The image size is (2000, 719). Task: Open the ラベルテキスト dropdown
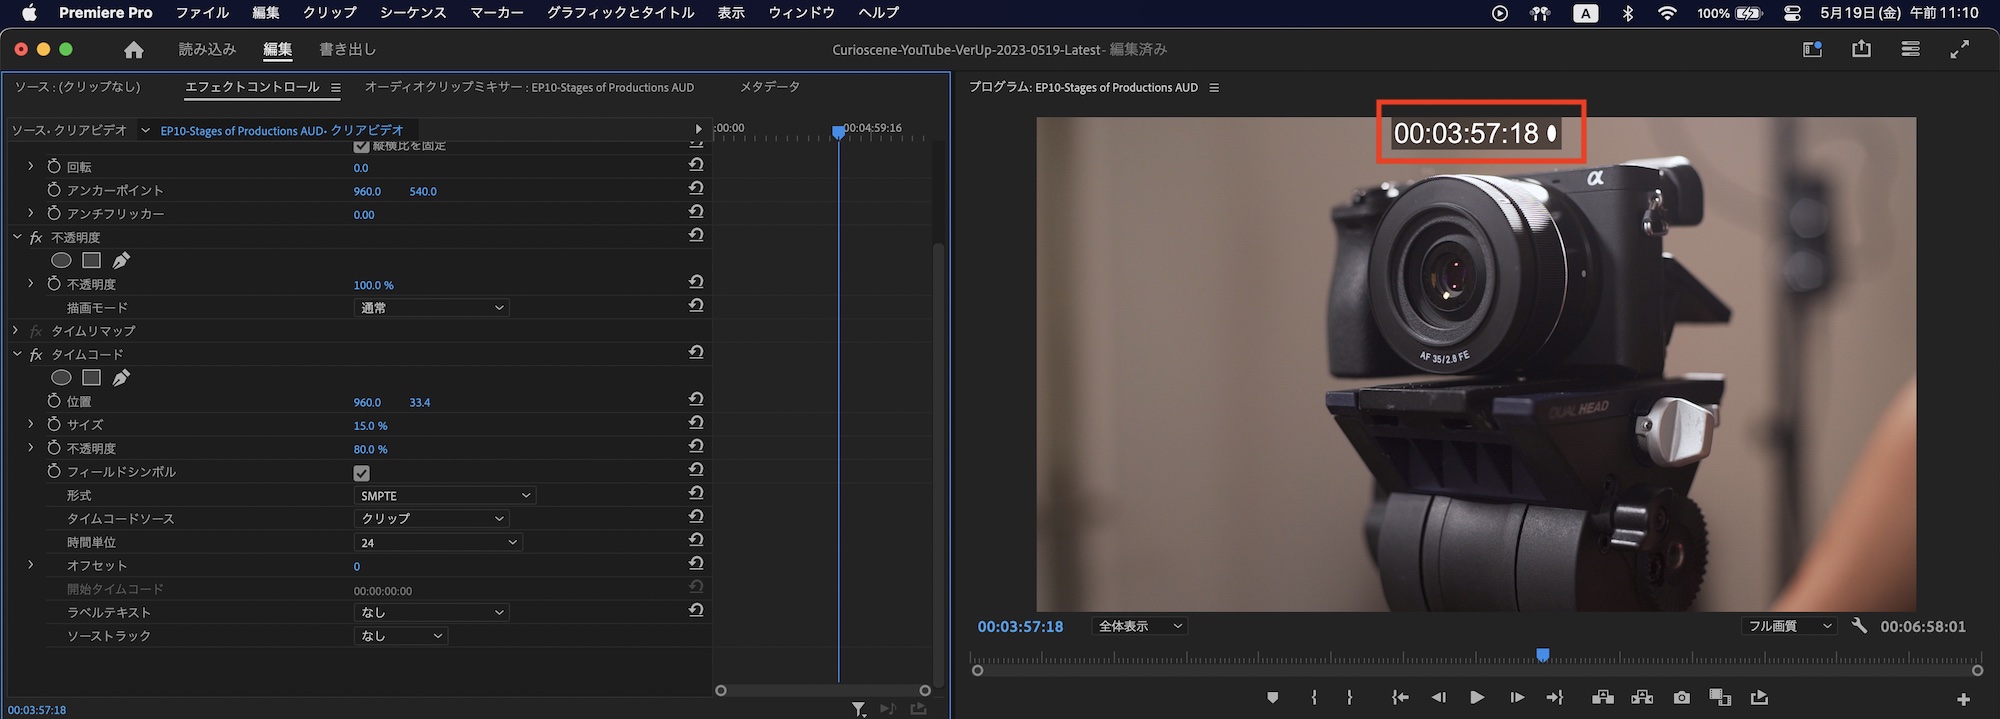click(431, 612)
